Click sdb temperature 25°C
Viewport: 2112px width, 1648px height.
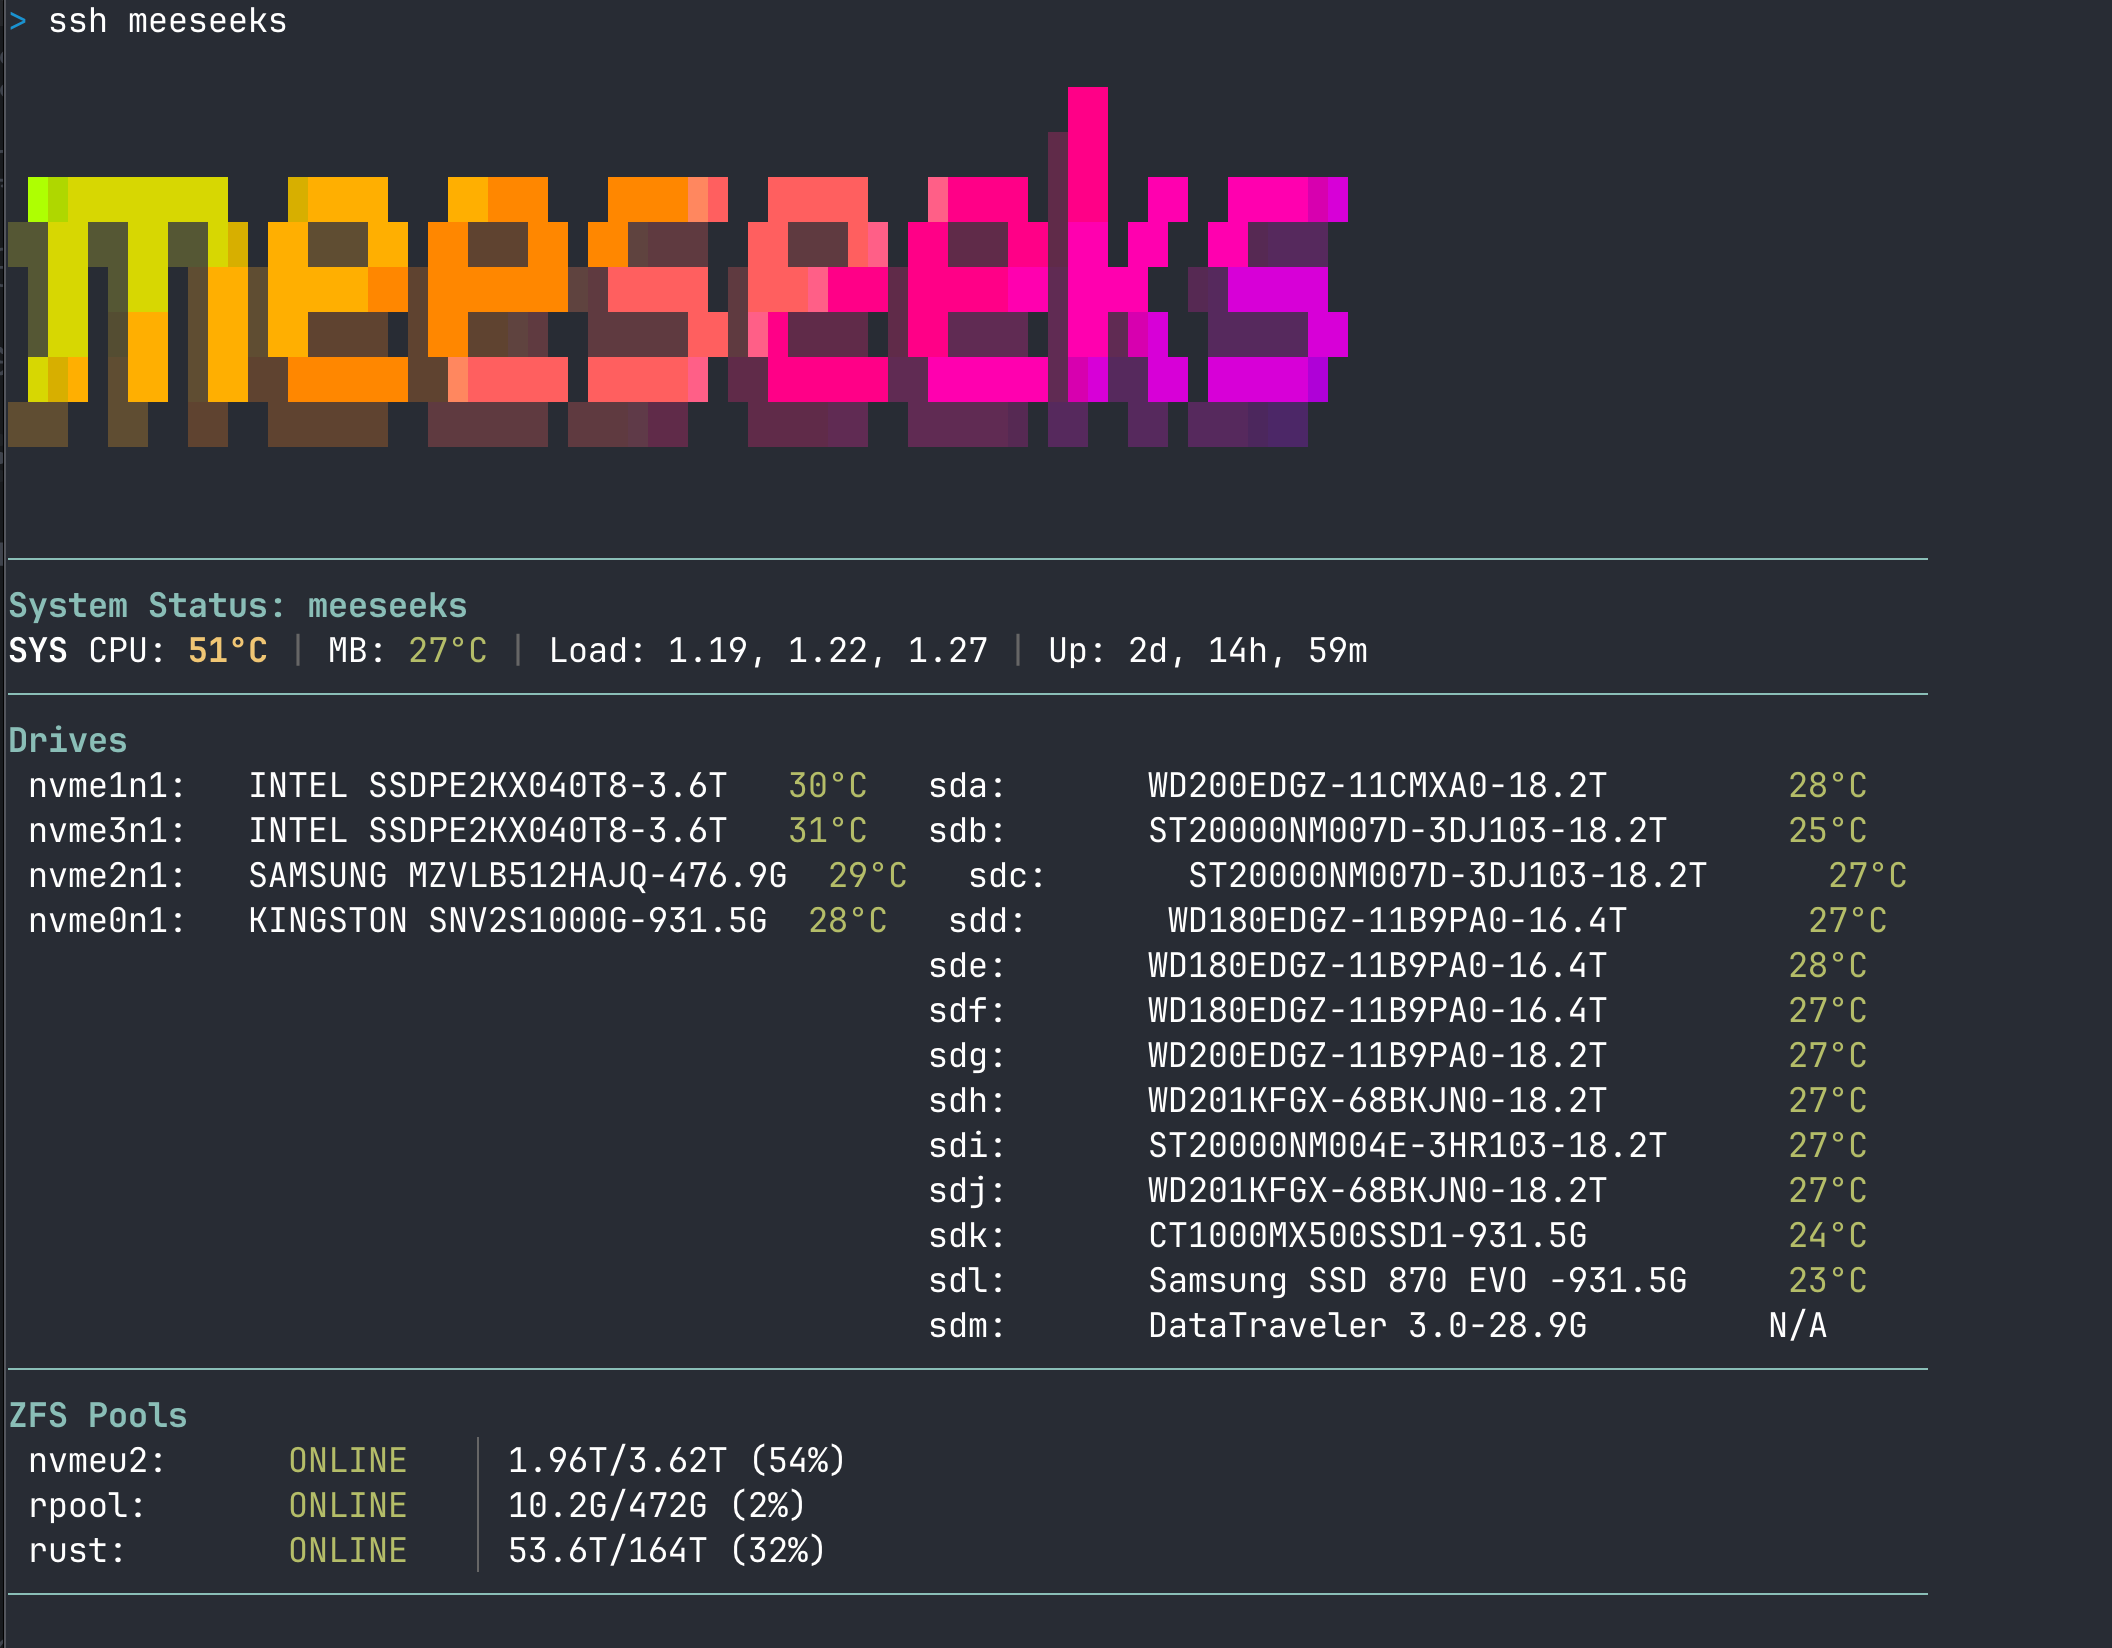tap(1828, 831)
